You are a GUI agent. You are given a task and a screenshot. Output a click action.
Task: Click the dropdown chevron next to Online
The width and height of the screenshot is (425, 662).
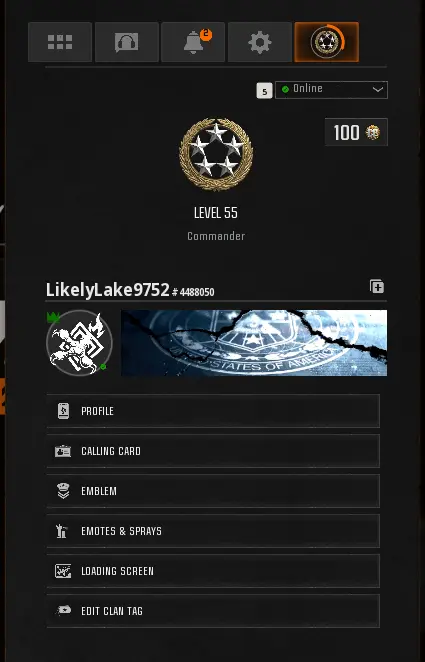pos(378,90)
